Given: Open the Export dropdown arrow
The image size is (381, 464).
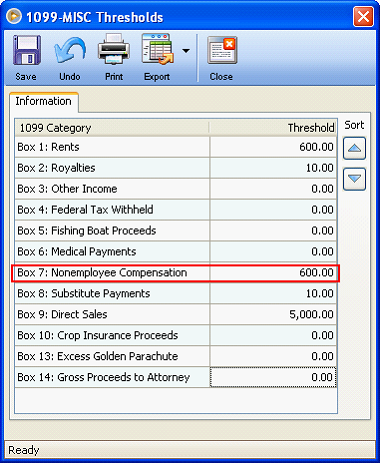Looking at the screenshot, I should coord(186,51).
